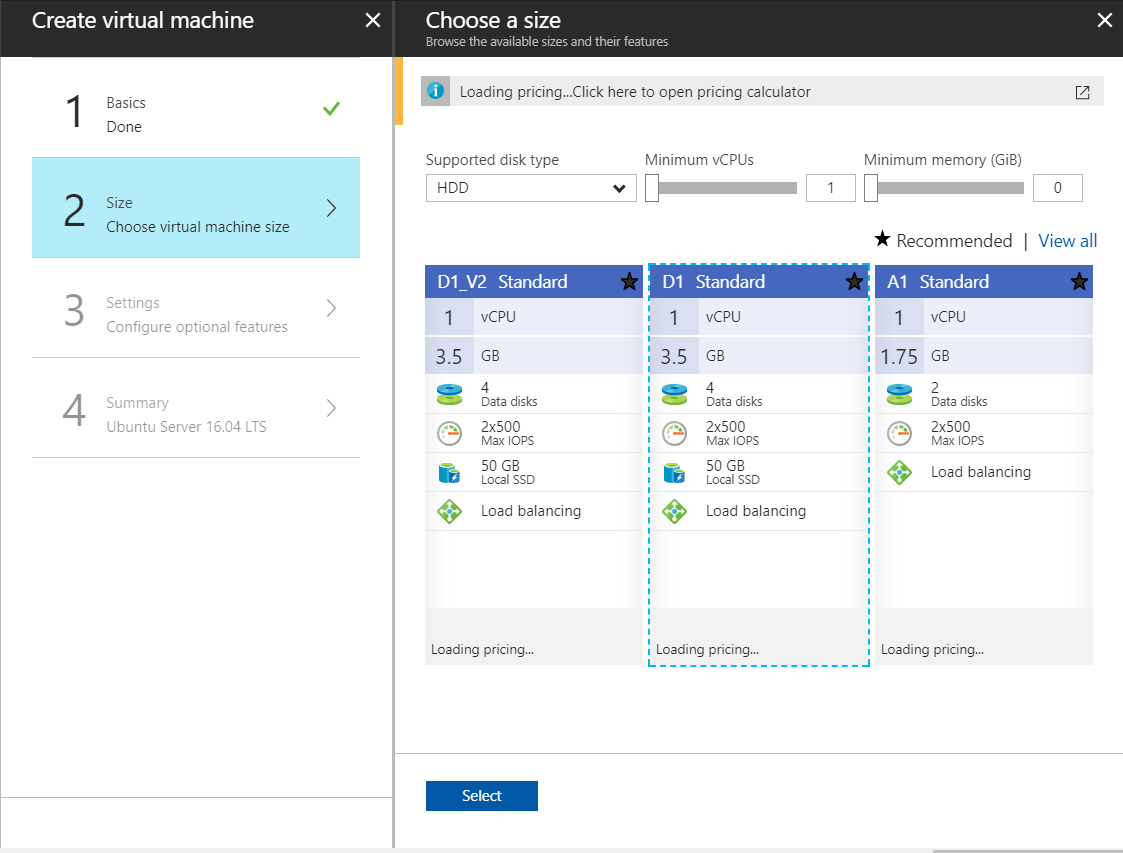
Task: Click Minimum memory slider handle
Action: pyautogui.click(x=871, y=188)
